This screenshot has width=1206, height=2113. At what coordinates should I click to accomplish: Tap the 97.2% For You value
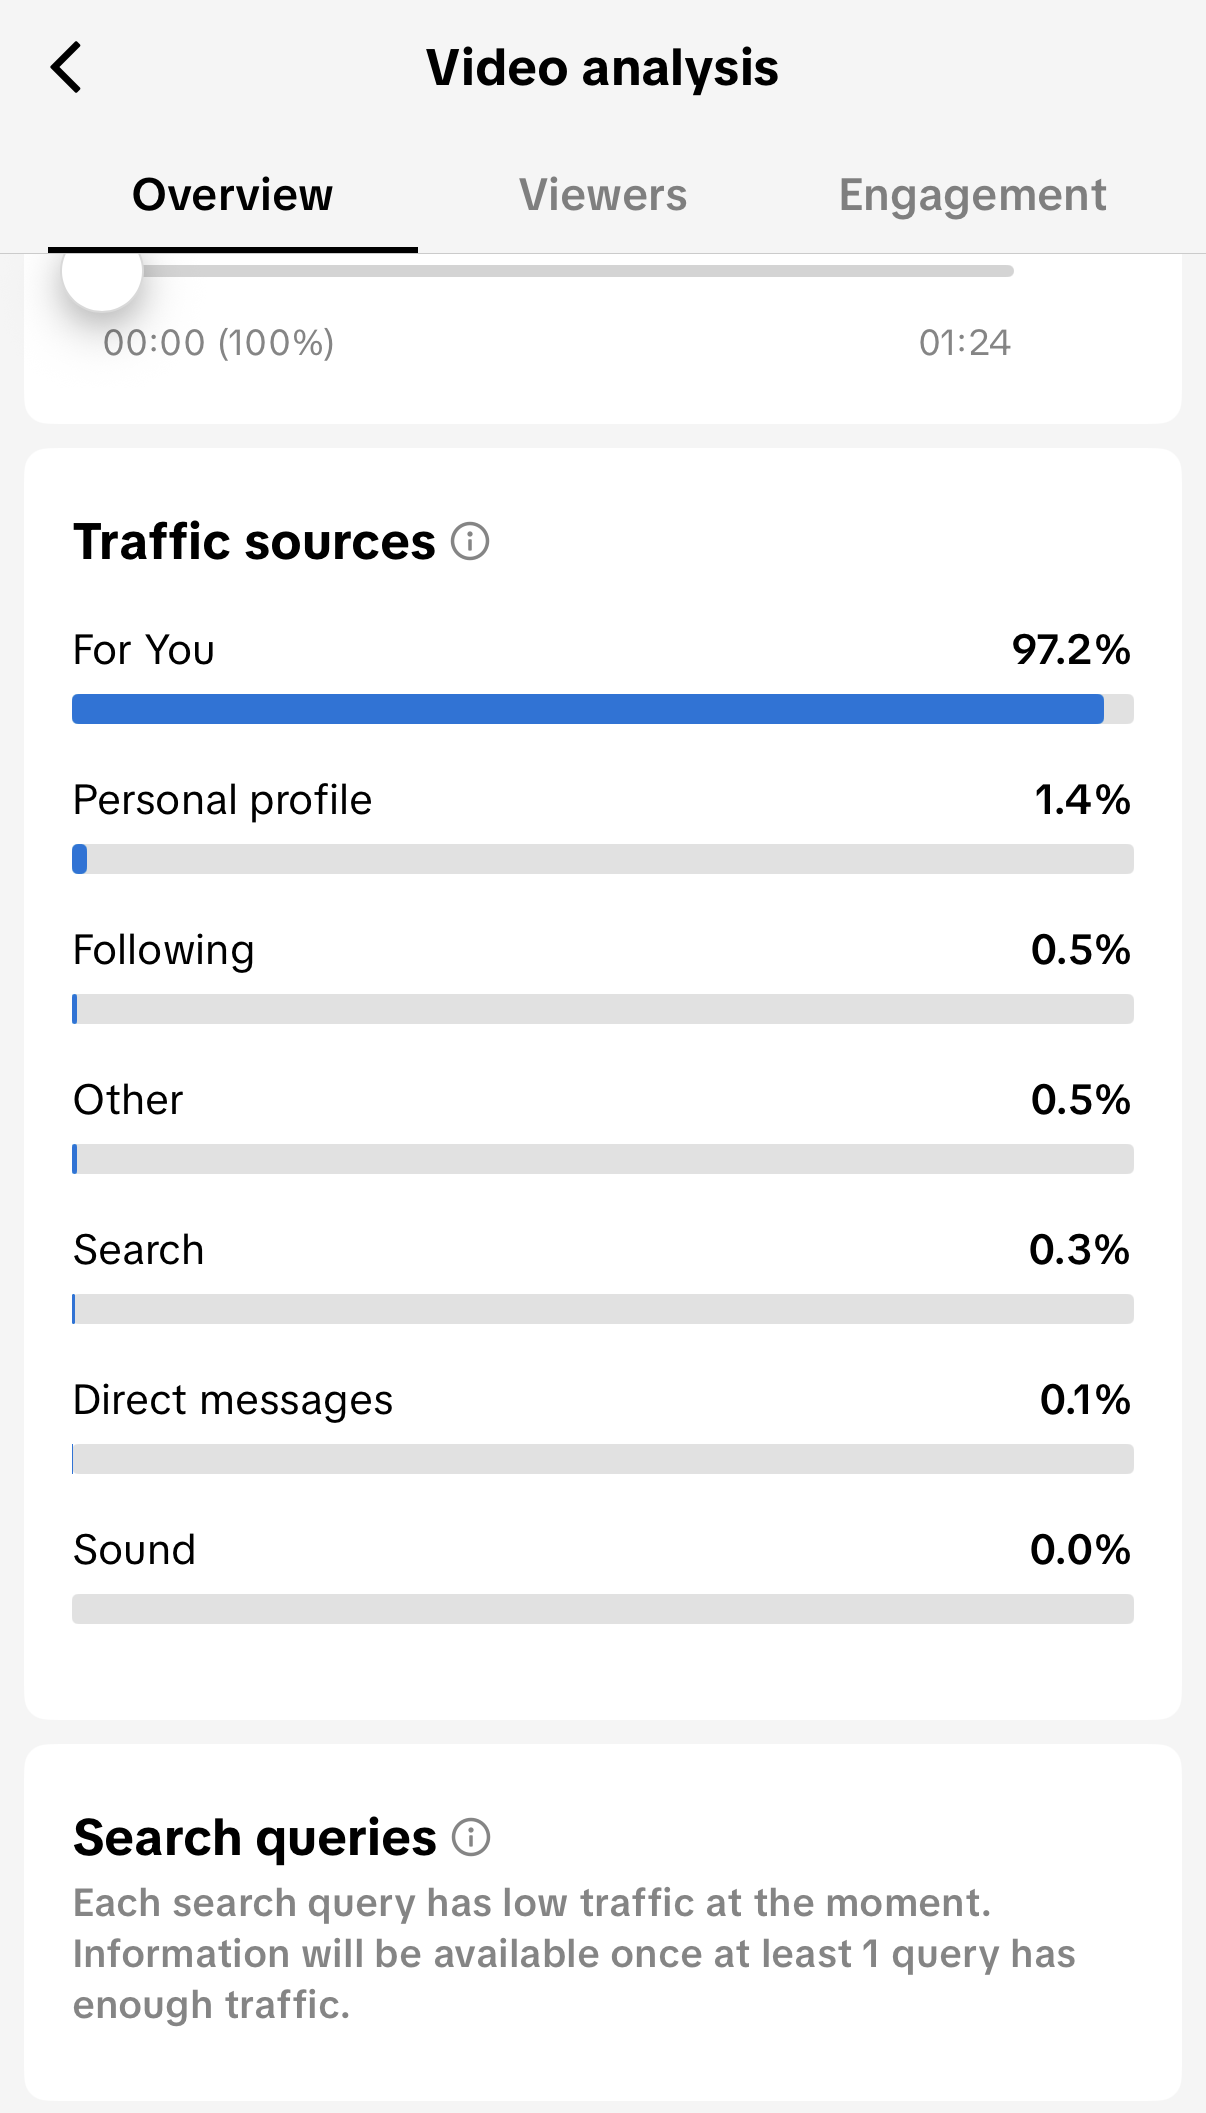pos(1070,650)
